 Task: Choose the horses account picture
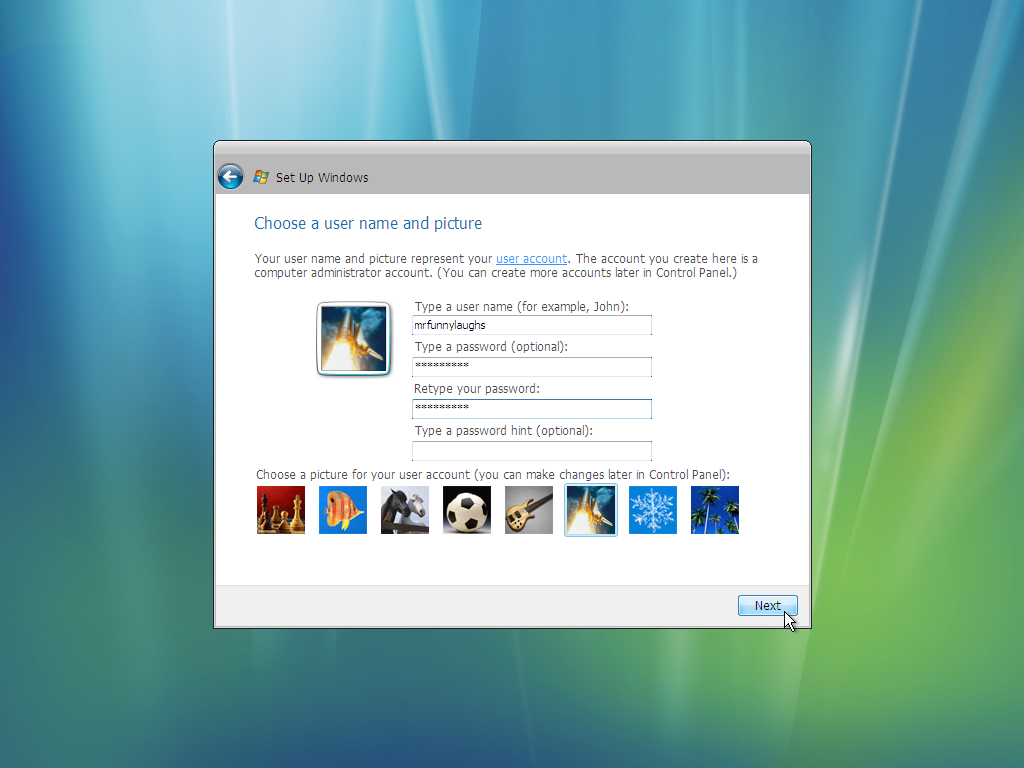[x=405, y=510]
